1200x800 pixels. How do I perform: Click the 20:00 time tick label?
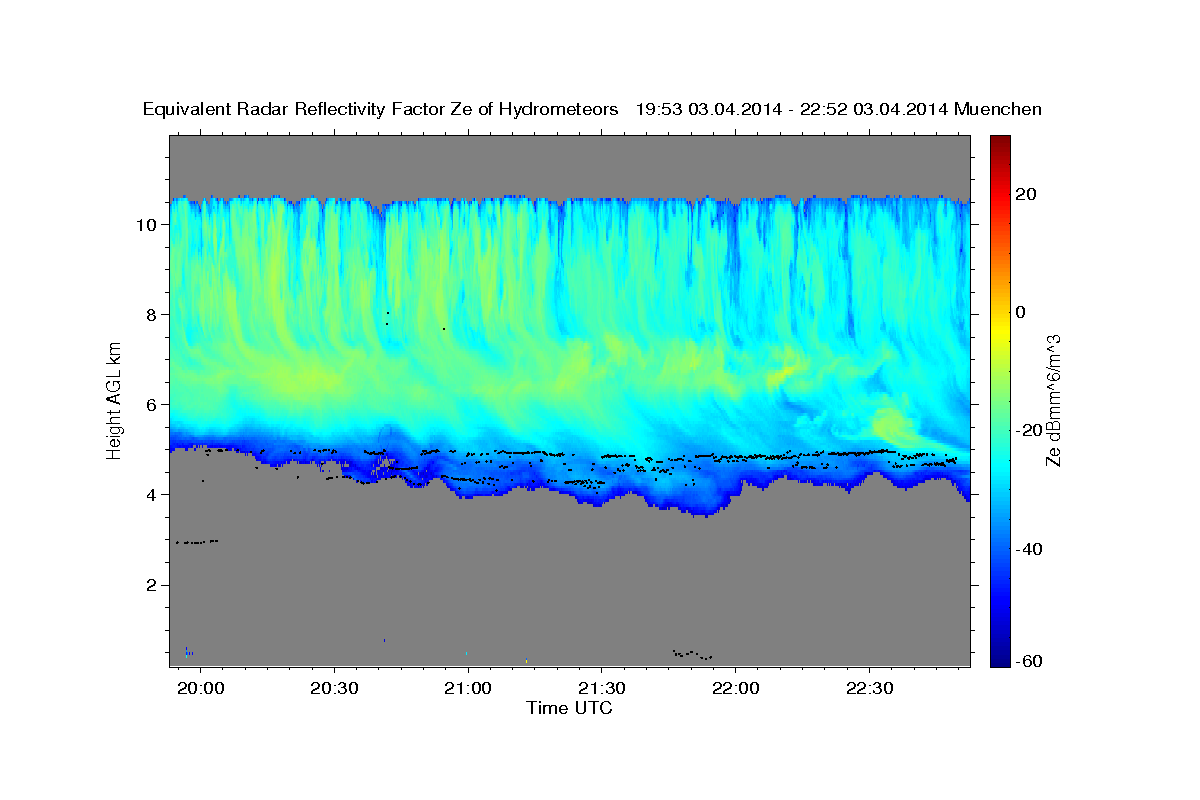tap(200, 689)
